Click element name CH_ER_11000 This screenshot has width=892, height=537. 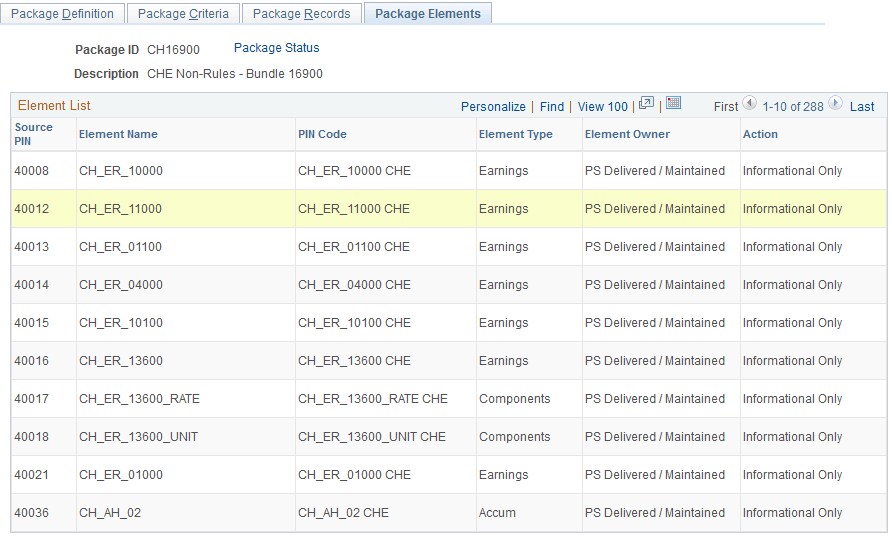coord(121,209)
